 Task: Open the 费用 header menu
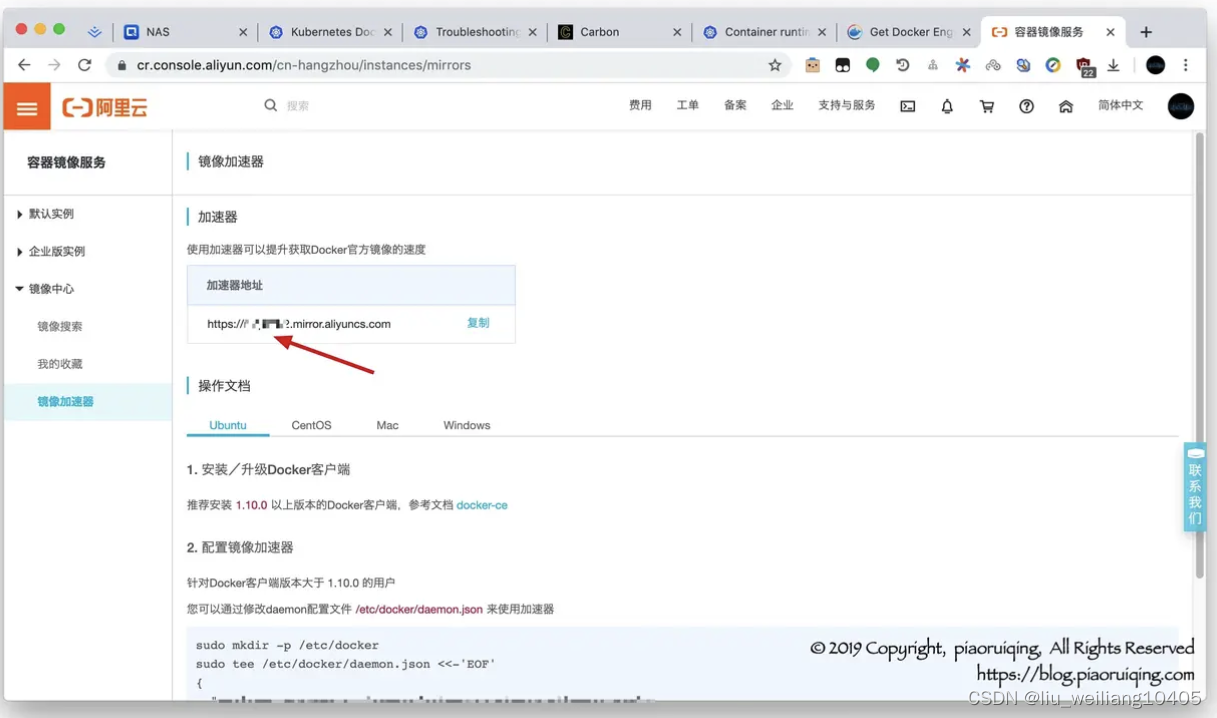640,105
